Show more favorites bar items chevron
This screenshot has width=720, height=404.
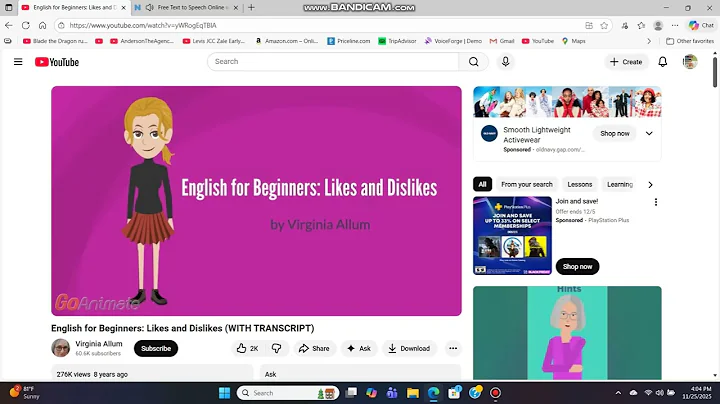pos(649,41)
